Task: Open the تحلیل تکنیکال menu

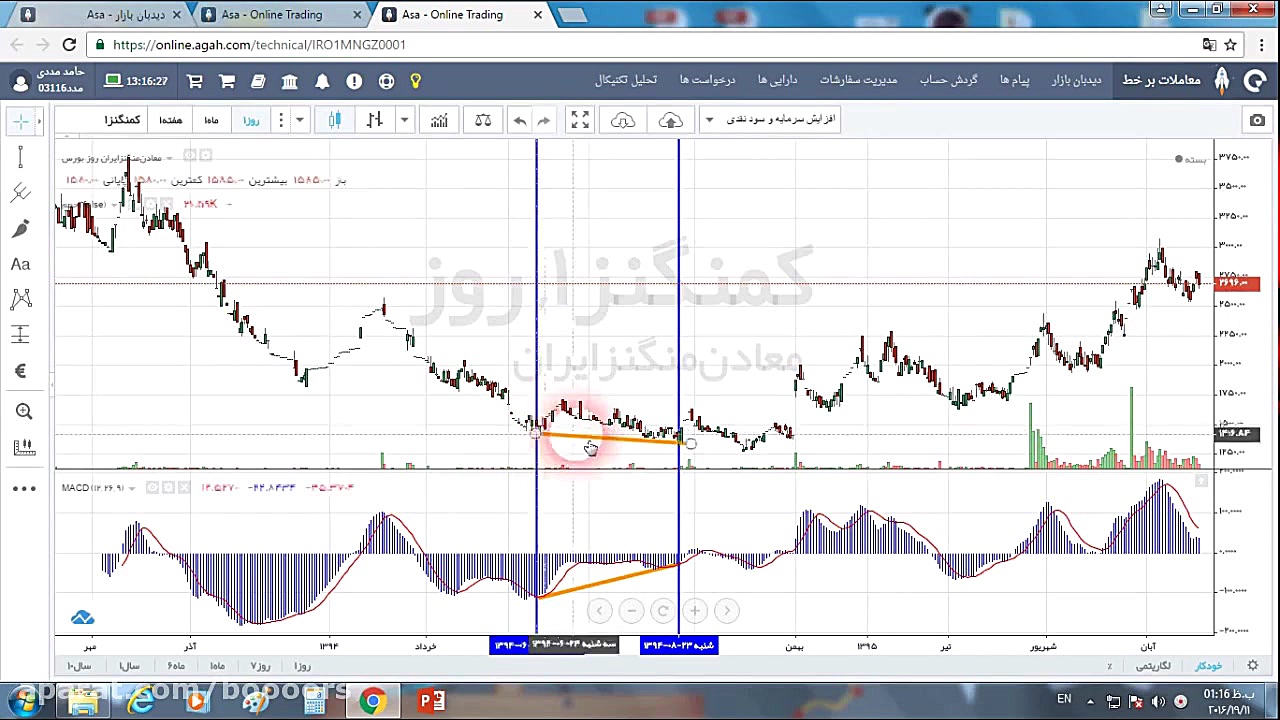Action: coord(626,80)
